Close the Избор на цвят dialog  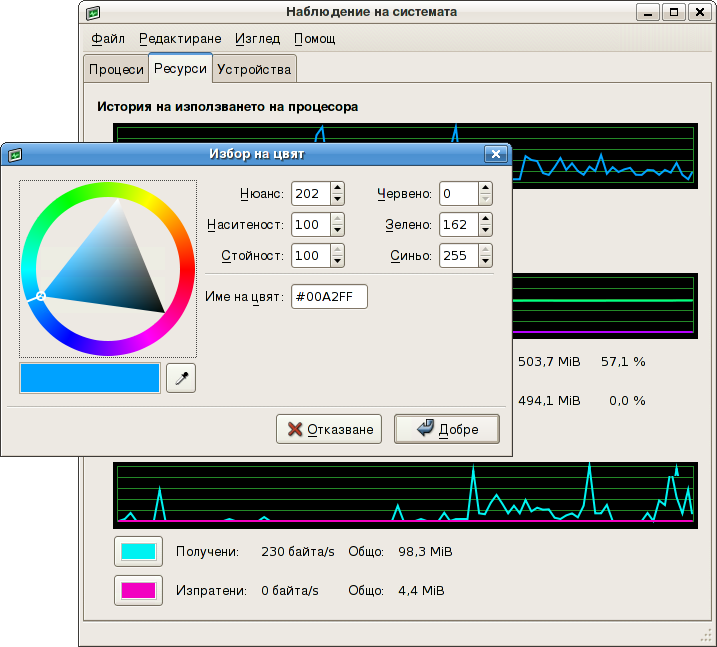pos(495,154)
